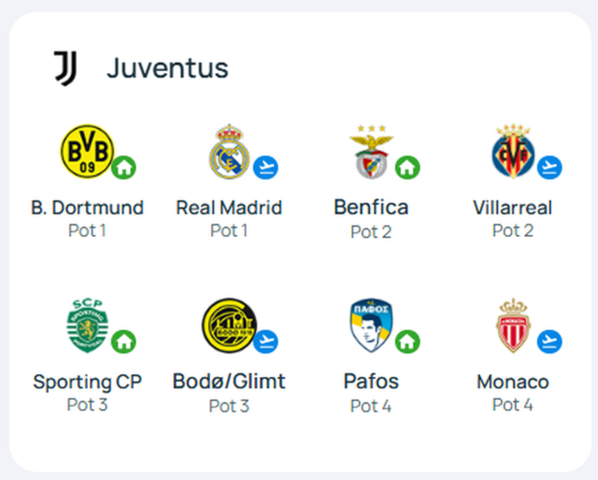Click home badge next to Benfica
Image resolution: width=598 pixels, height=480 pixels.
click(407, 167)
